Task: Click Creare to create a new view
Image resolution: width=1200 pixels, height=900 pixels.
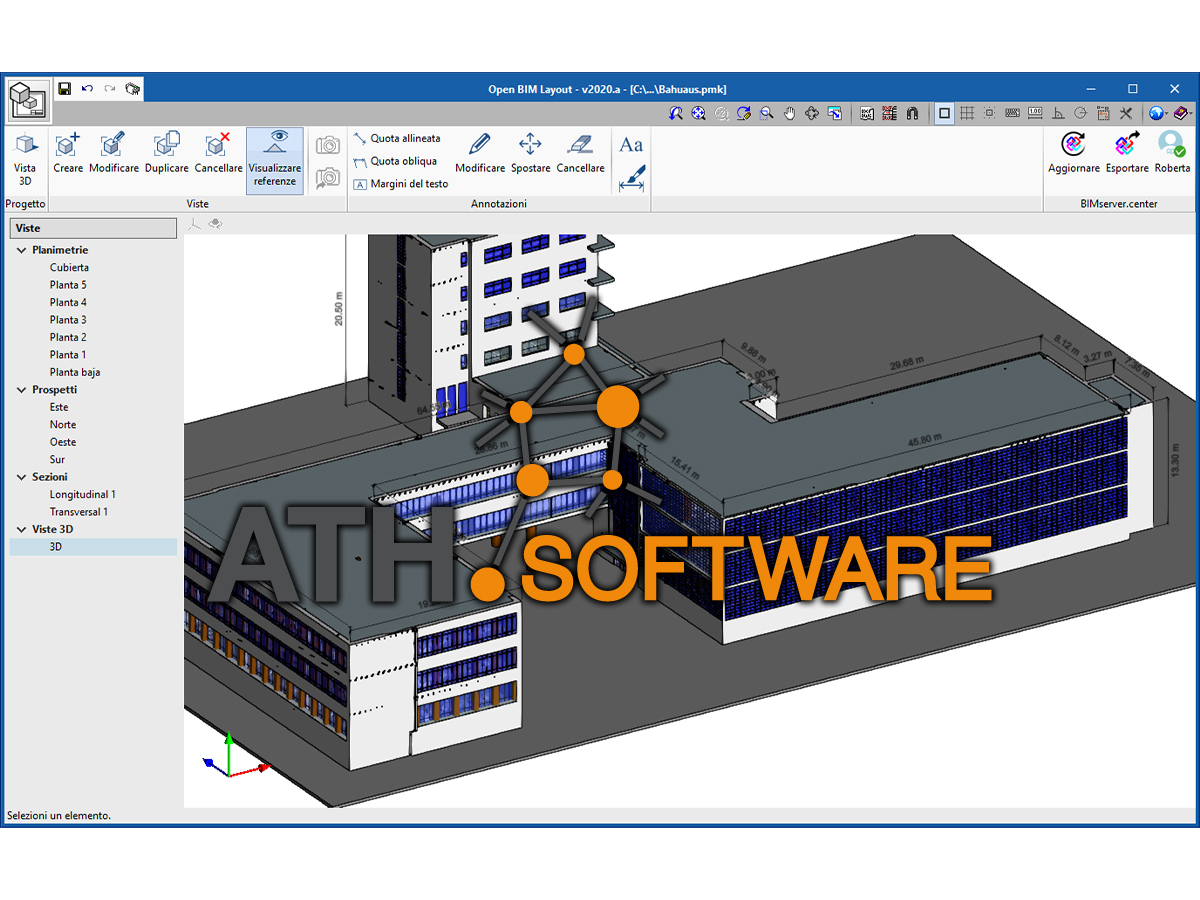Action: pyautogui.click(x=68, y=153)
